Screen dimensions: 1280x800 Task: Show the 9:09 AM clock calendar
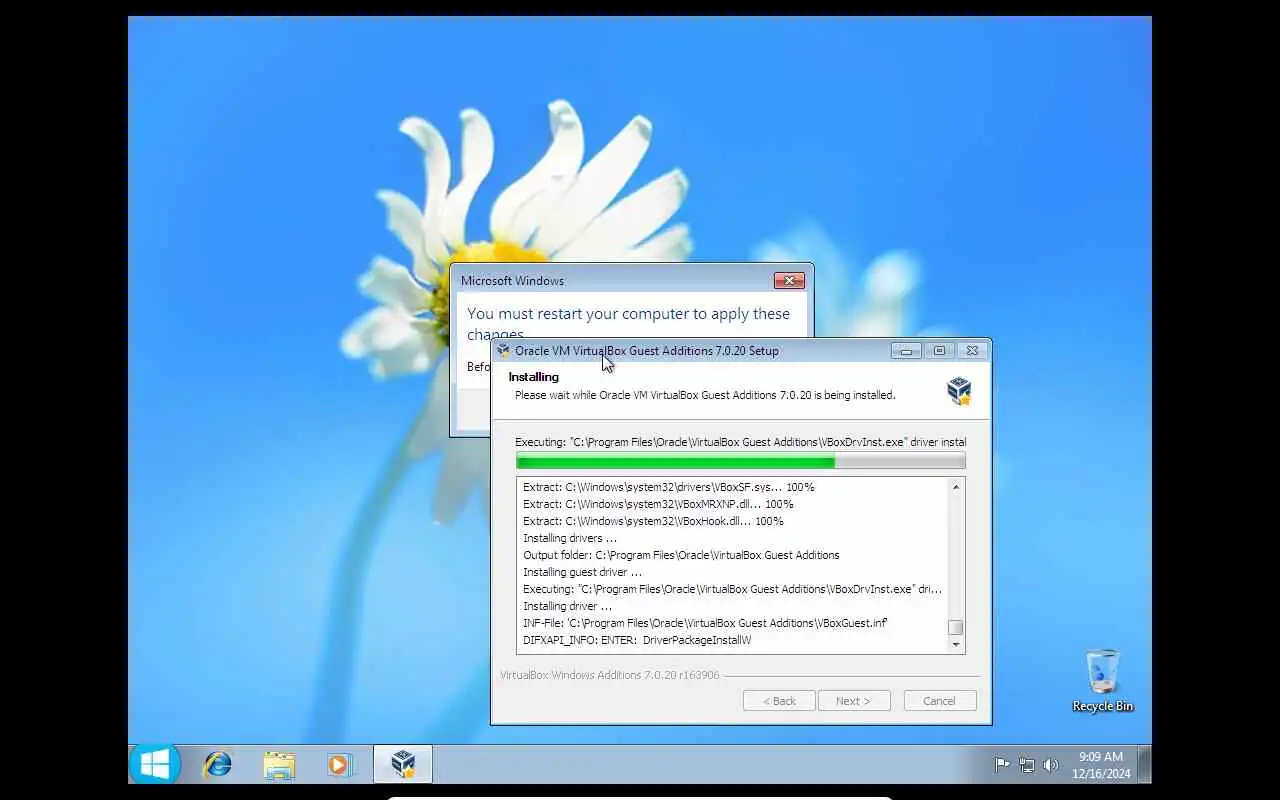[x=1100, y=765]
